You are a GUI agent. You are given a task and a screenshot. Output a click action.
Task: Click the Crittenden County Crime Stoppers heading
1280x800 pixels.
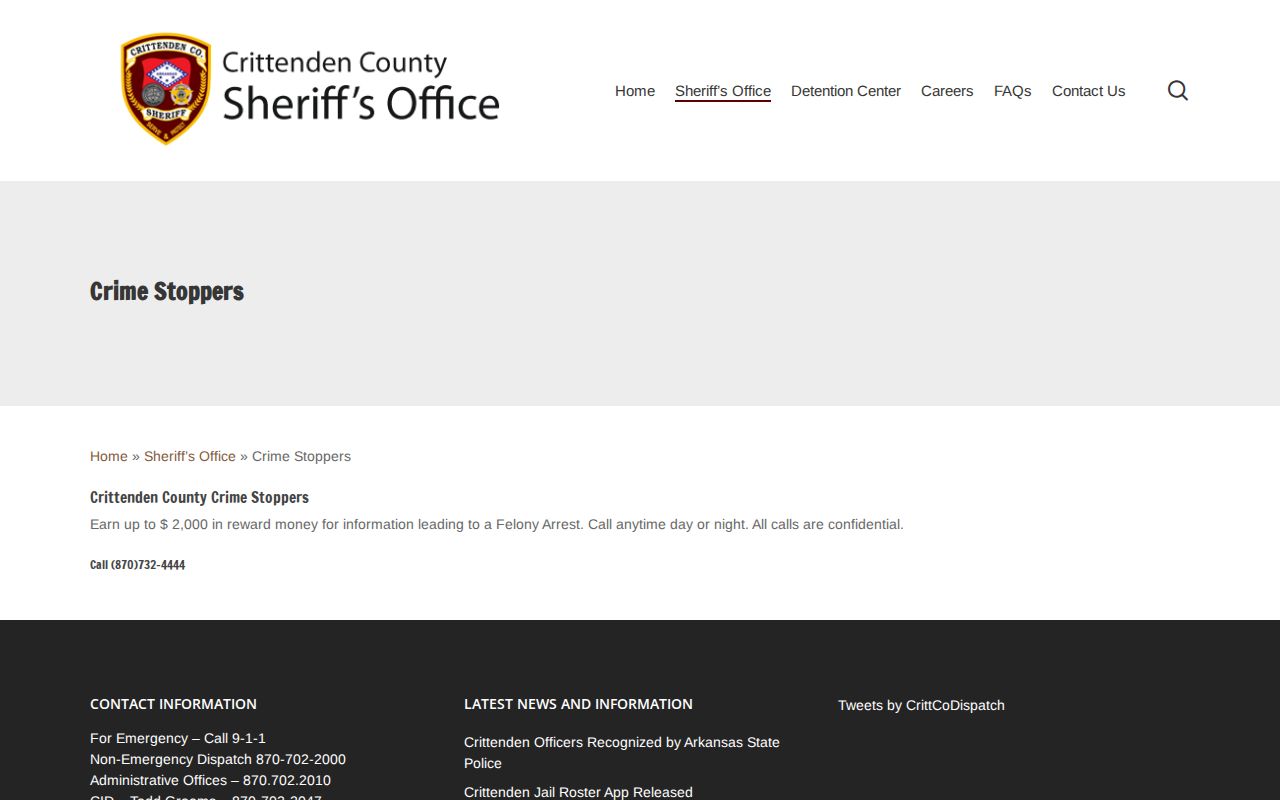[199, 497]
